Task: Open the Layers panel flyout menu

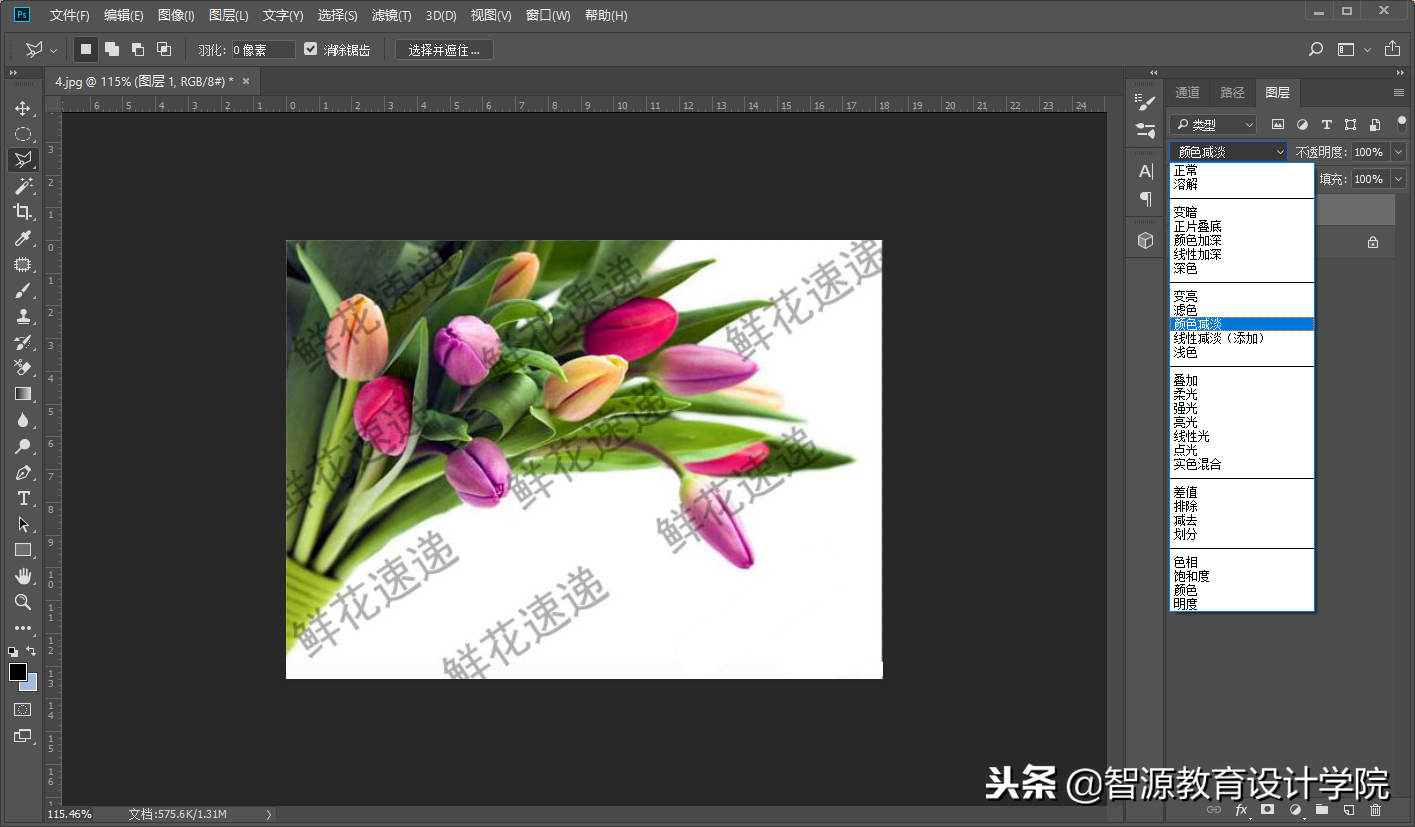Action: click(x=1399, y=92)
